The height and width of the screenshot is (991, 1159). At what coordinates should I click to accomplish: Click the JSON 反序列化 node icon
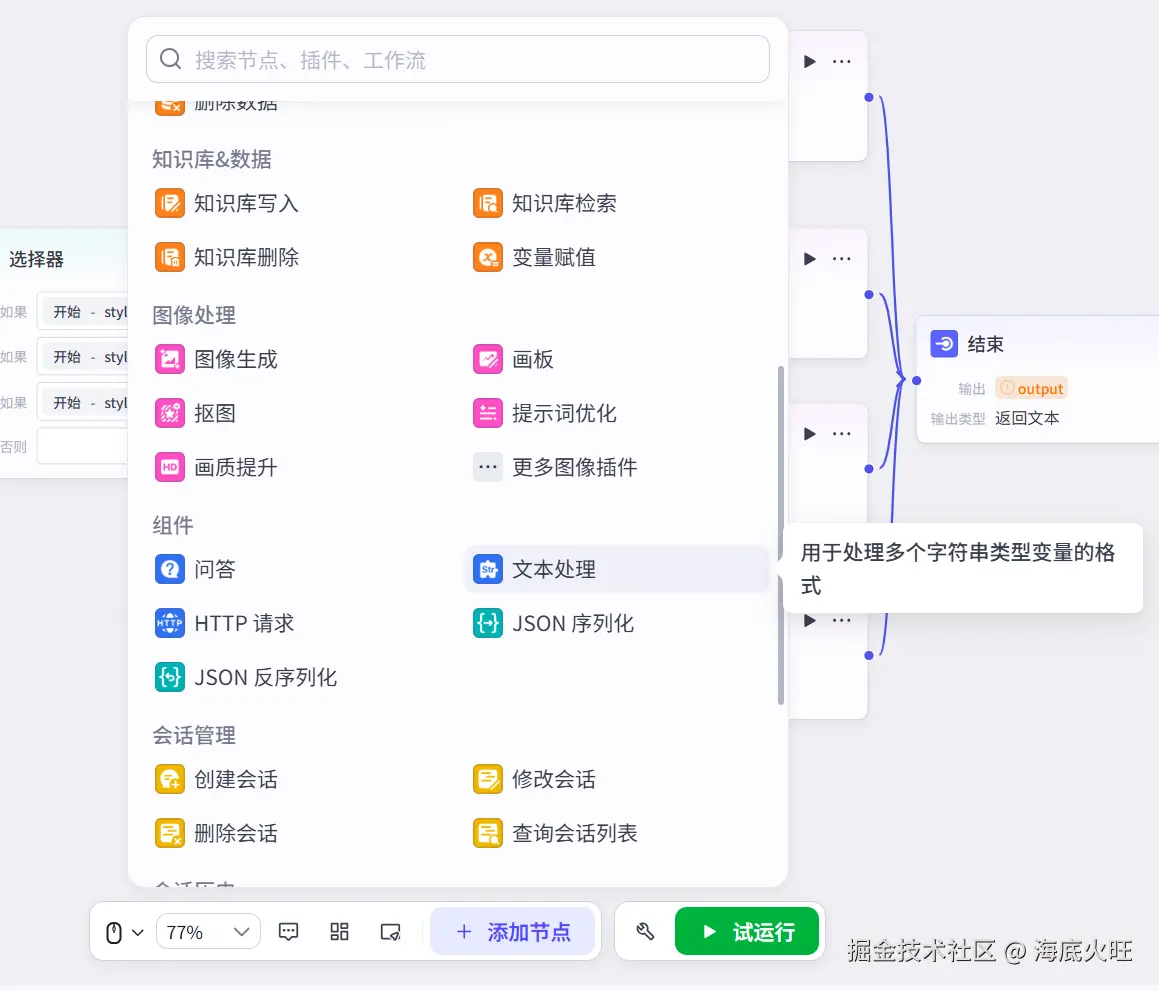tap(169, 677)
